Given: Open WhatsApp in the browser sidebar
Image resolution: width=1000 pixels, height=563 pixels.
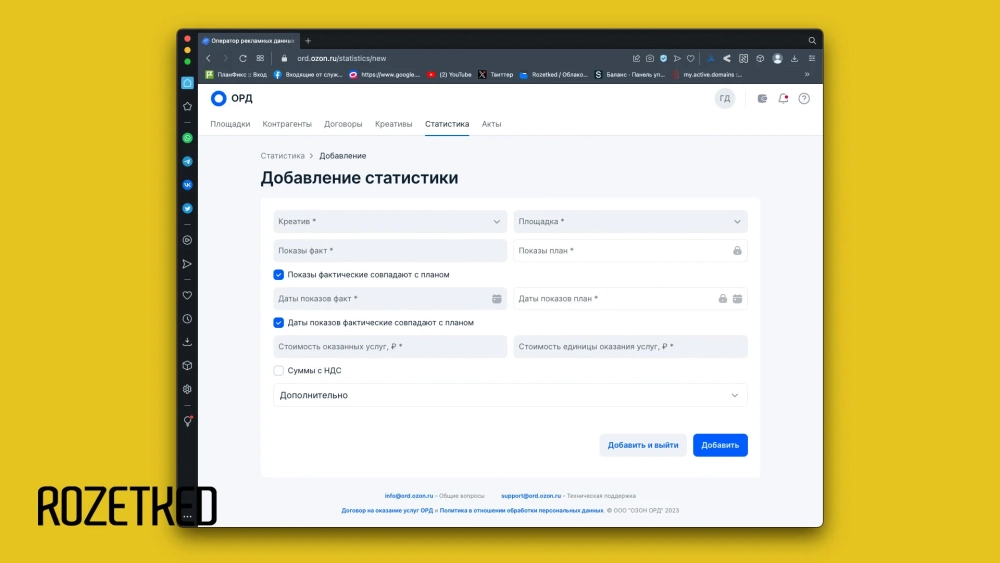Looking at the screenshot, I should tap(187, 138).
